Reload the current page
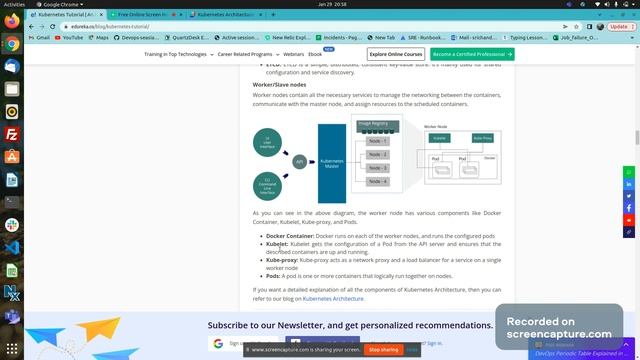The width and height of the screenshot is (640, 360). [53, 27]
